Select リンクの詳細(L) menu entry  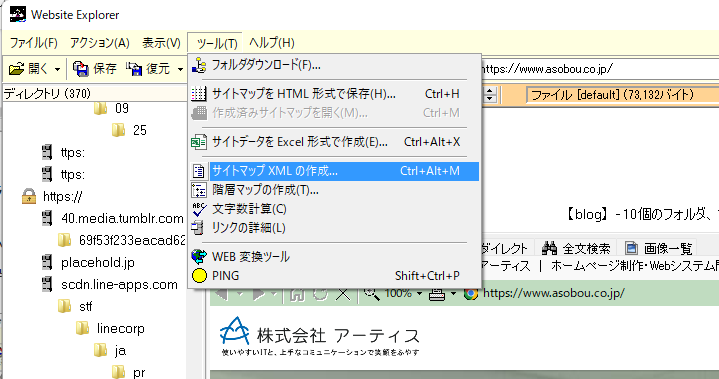click(335, 228)
